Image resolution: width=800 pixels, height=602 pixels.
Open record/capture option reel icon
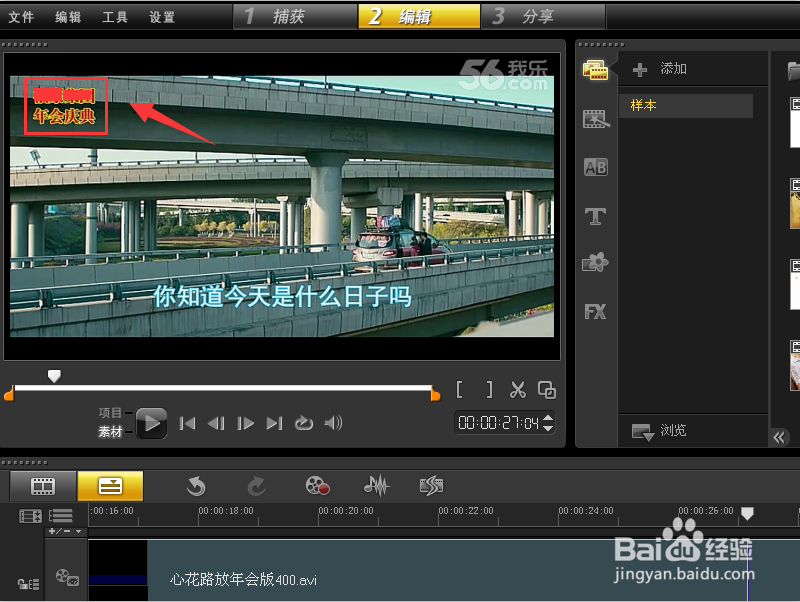317,486
